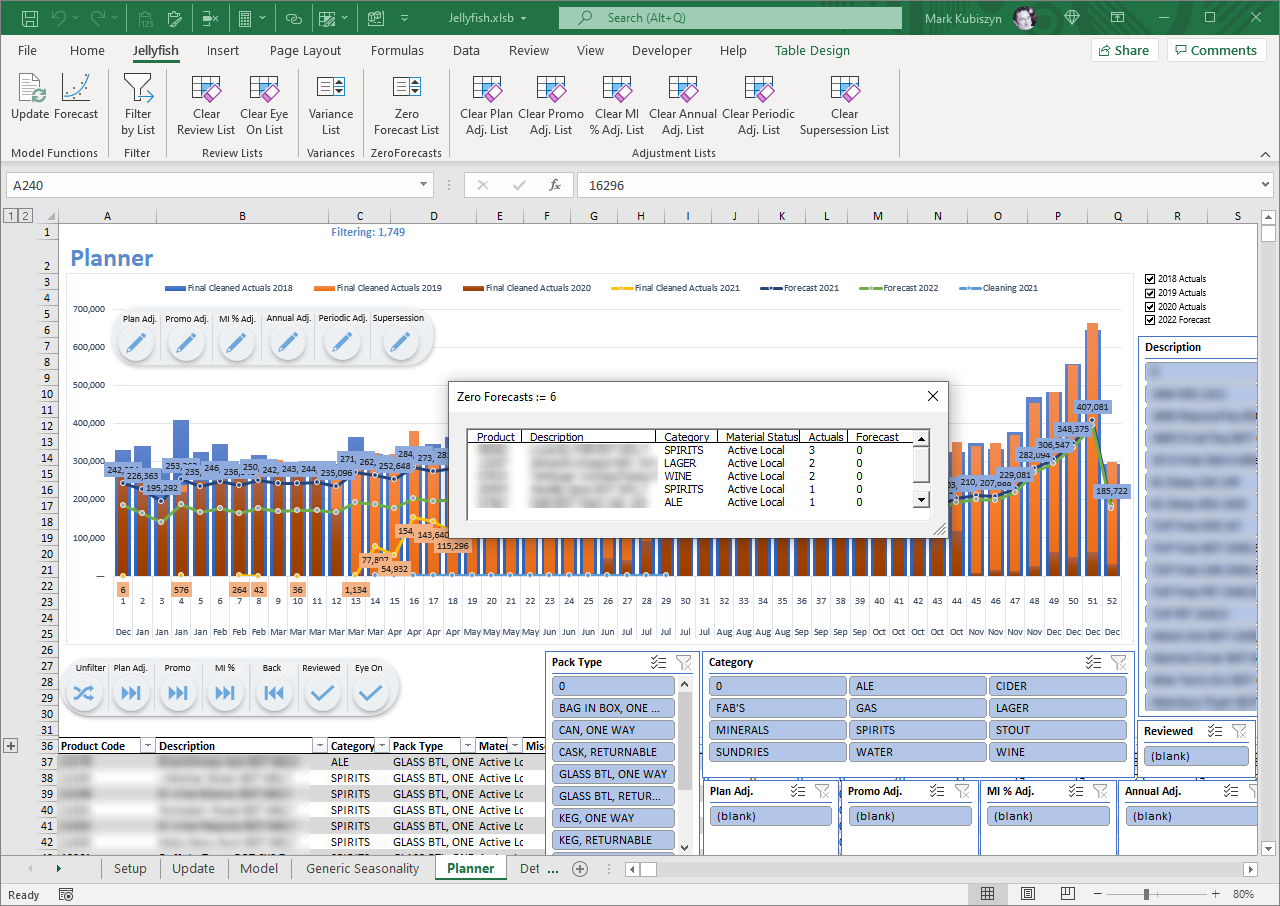Open the Generic Seasonality sheet tab
Screen dimensions: 1280x906
point(362,868)
